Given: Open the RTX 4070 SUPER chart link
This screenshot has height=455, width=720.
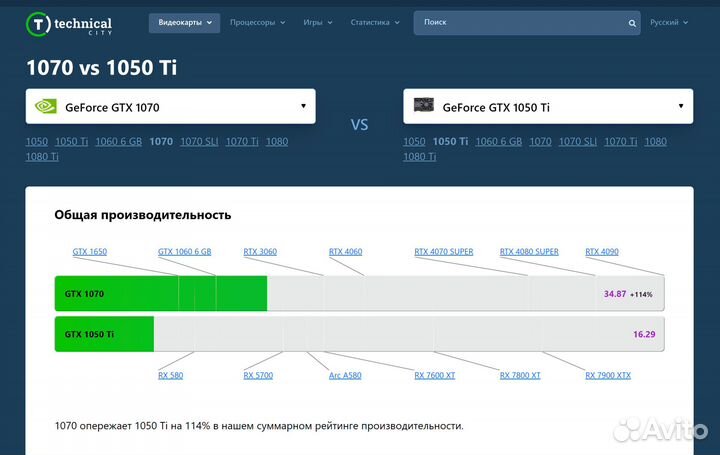Looking at the screenshot, I should click(x=444, y=252).
